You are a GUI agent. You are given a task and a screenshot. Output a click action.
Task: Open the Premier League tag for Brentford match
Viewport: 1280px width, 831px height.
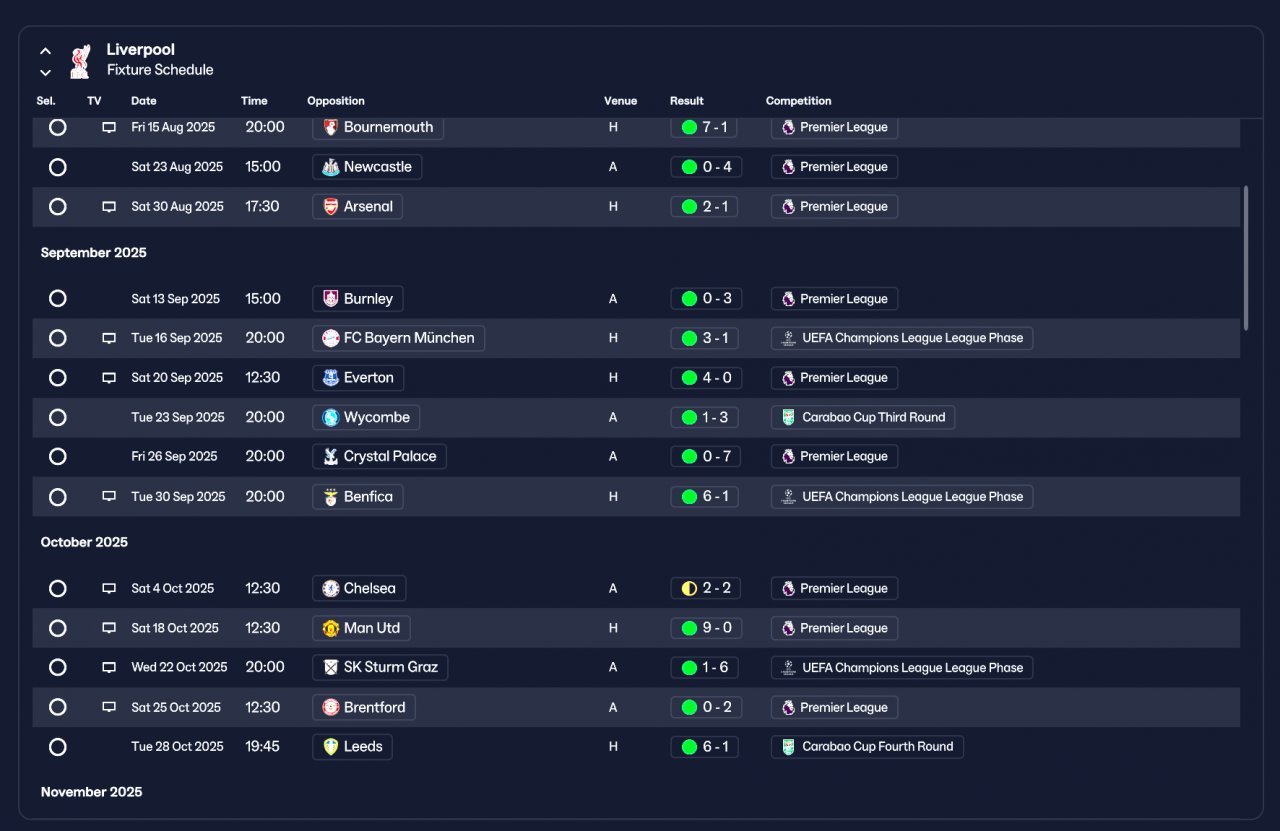coord(834,708)
